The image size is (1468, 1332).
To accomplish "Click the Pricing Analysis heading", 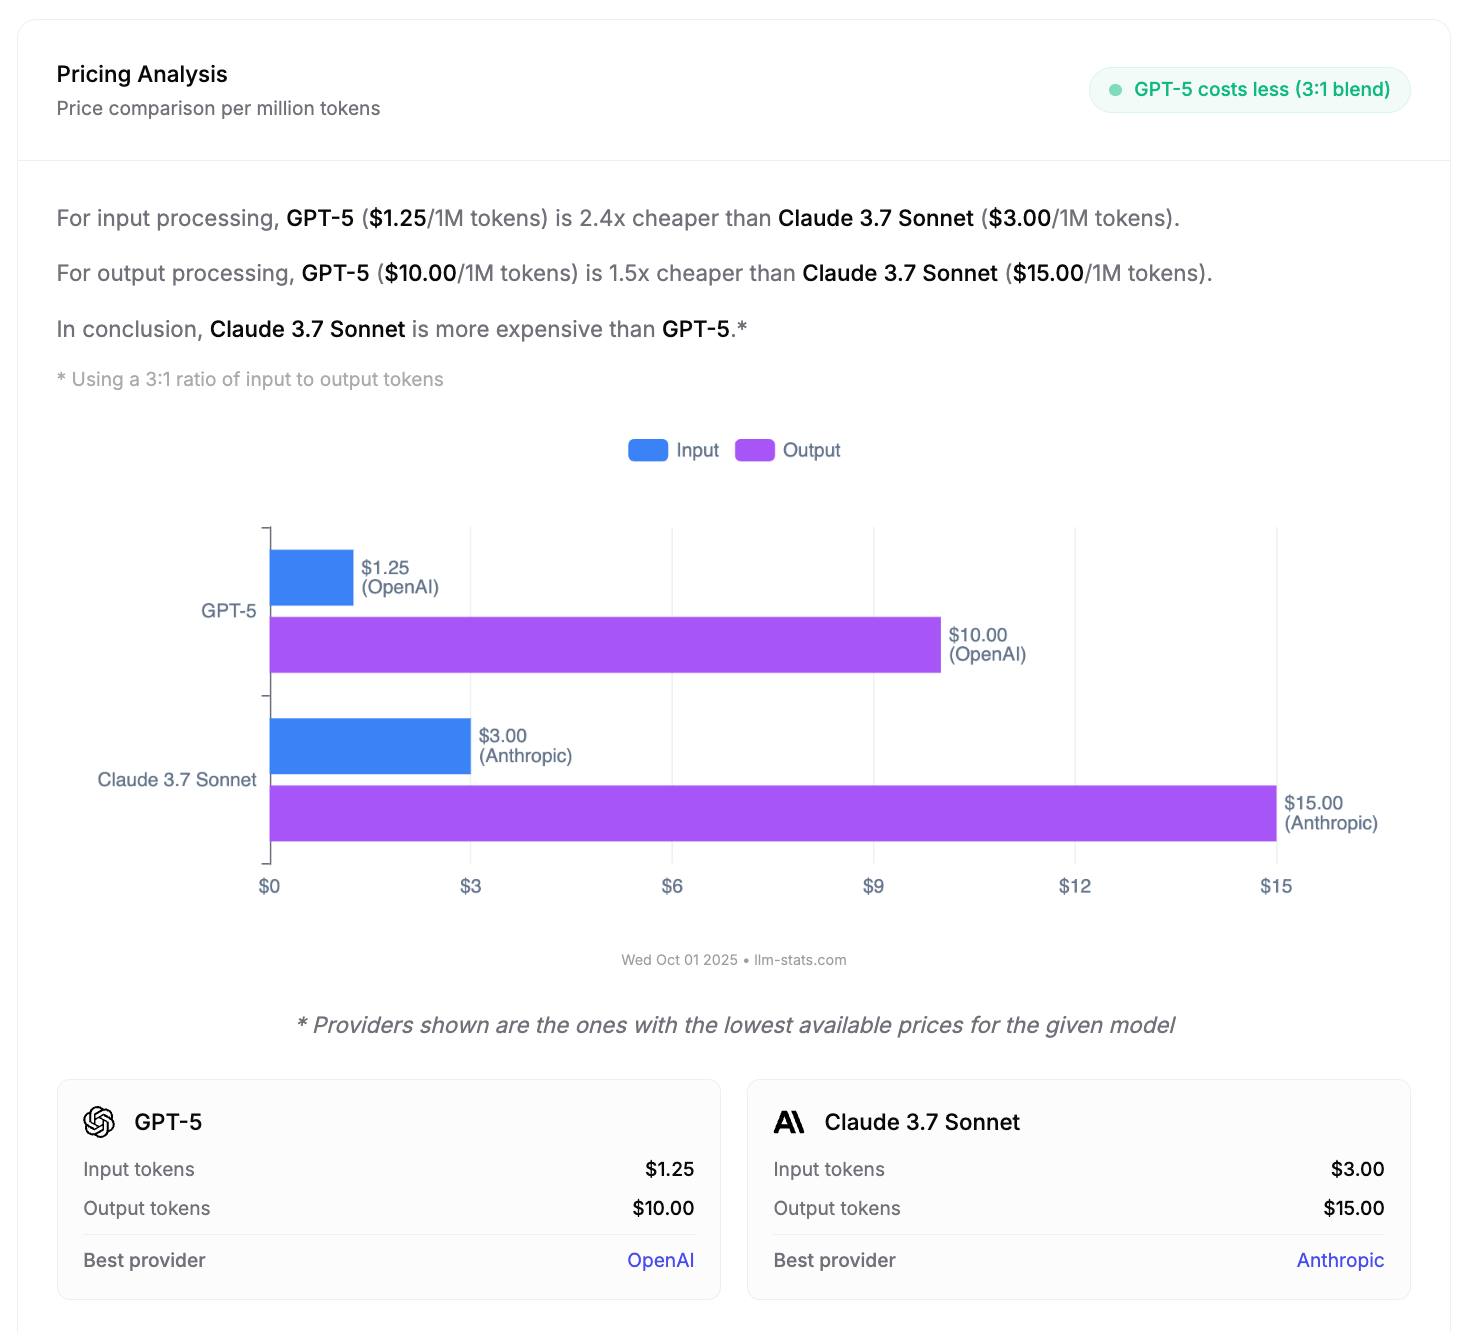I will pyautogui.click(x=142, y=74).
